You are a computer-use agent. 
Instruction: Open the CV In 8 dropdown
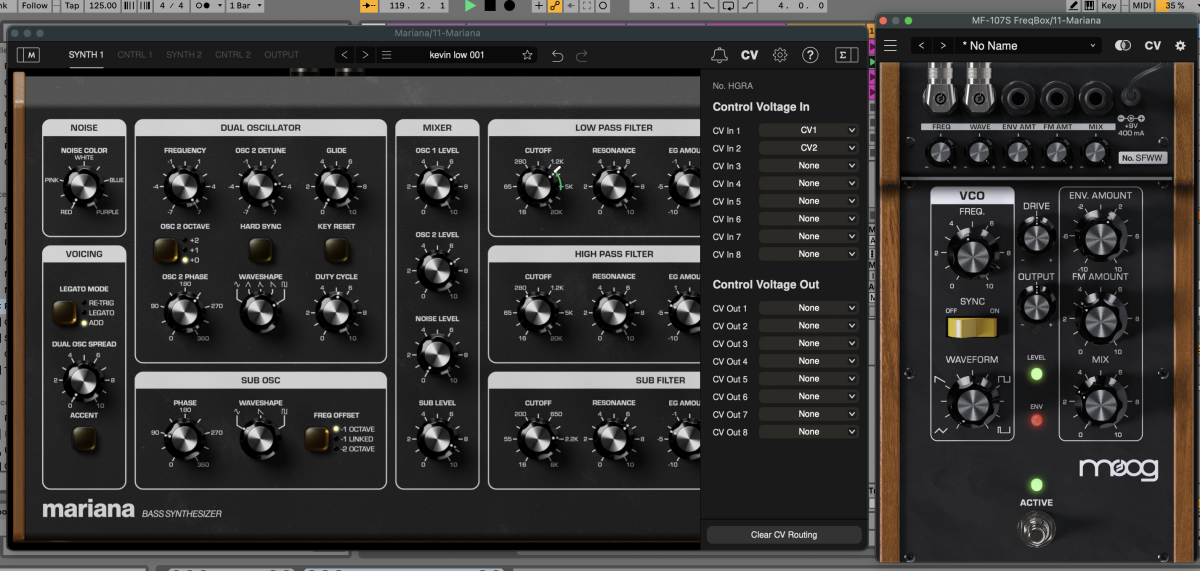pos(809,255)
